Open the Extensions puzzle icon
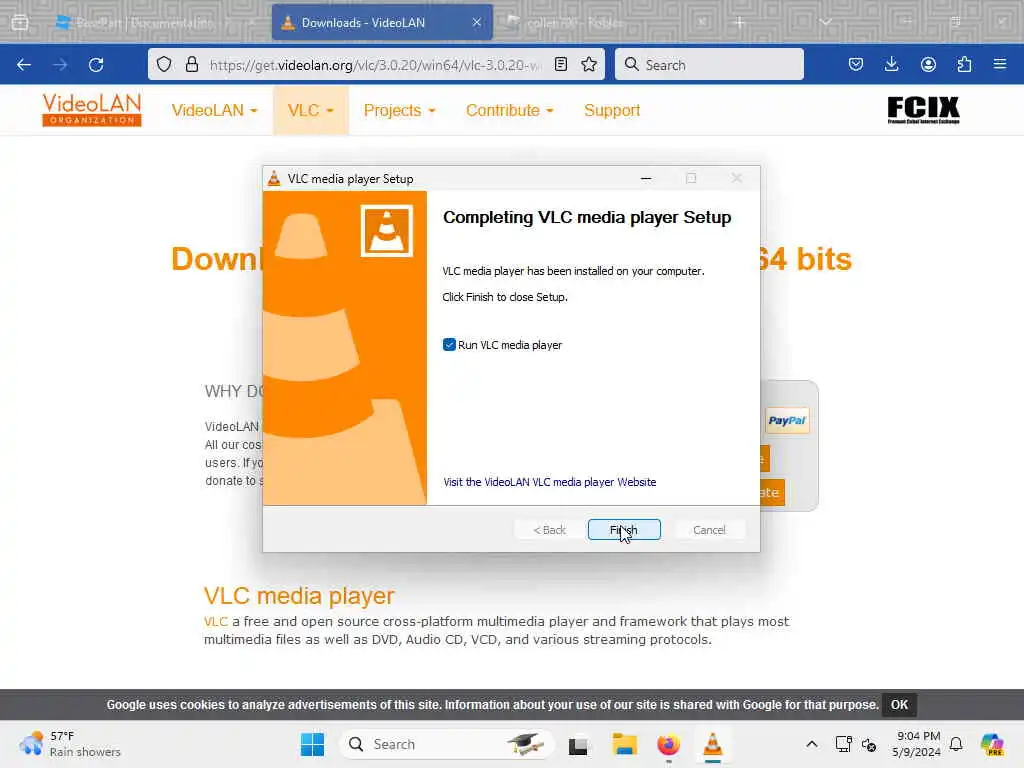Screen dimensions: 1024x768 pyautogui.click(x=964, y=64)
